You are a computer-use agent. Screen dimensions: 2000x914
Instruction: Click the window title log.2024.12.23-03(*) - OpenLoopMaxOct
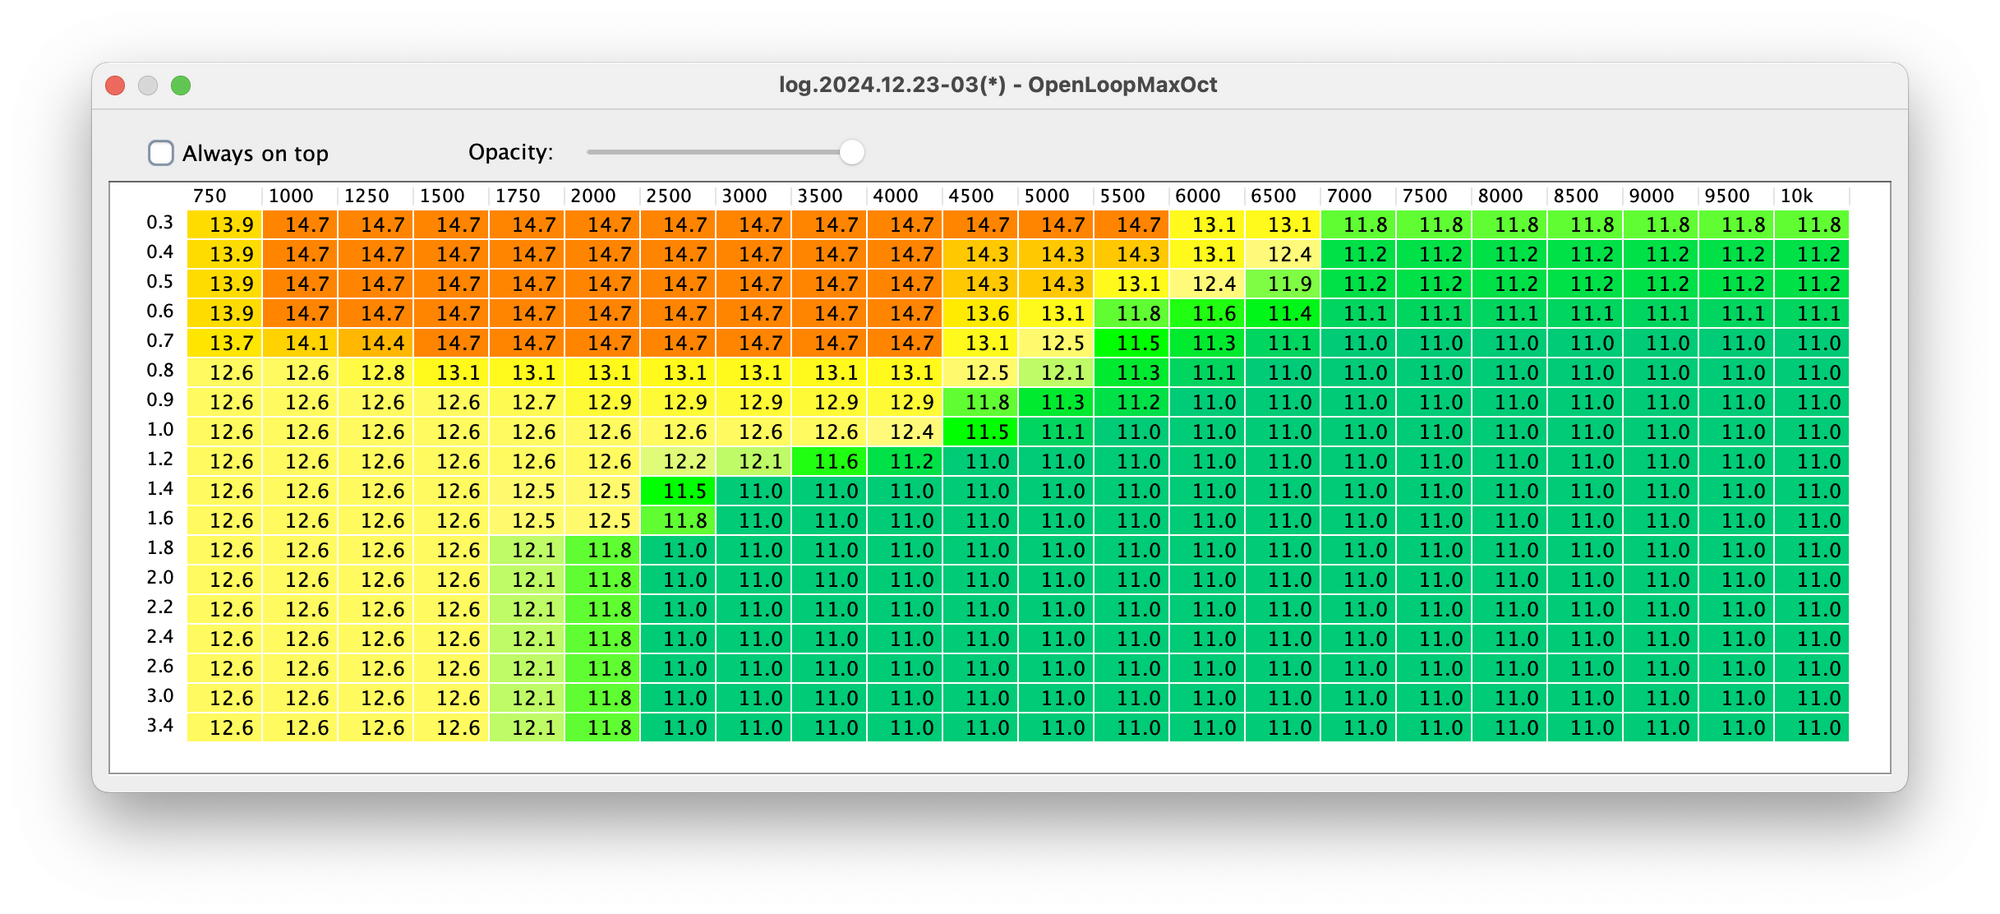point(998,85)
